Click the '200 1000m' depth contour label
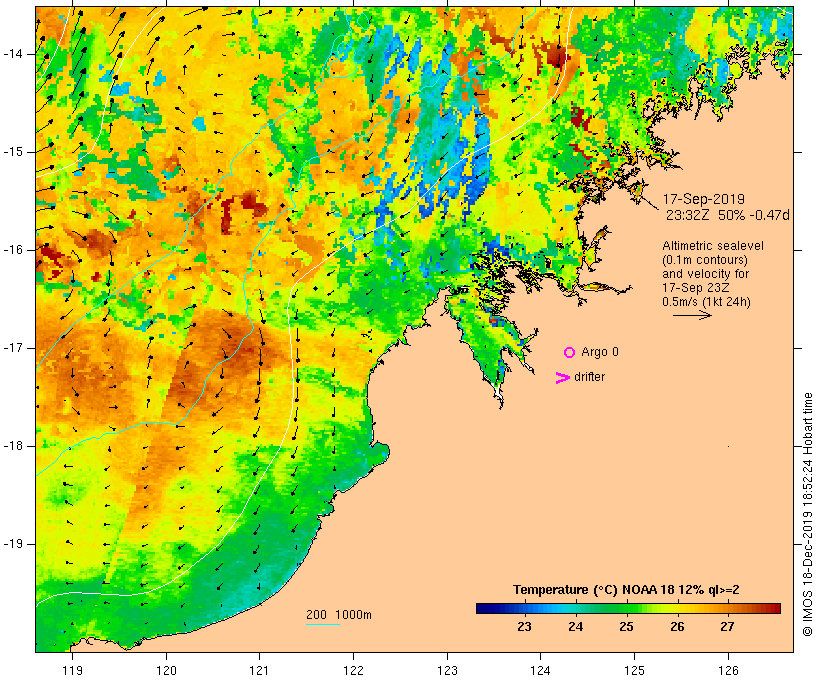The height and width of the screenshot is (680, 820). point(339,615)
